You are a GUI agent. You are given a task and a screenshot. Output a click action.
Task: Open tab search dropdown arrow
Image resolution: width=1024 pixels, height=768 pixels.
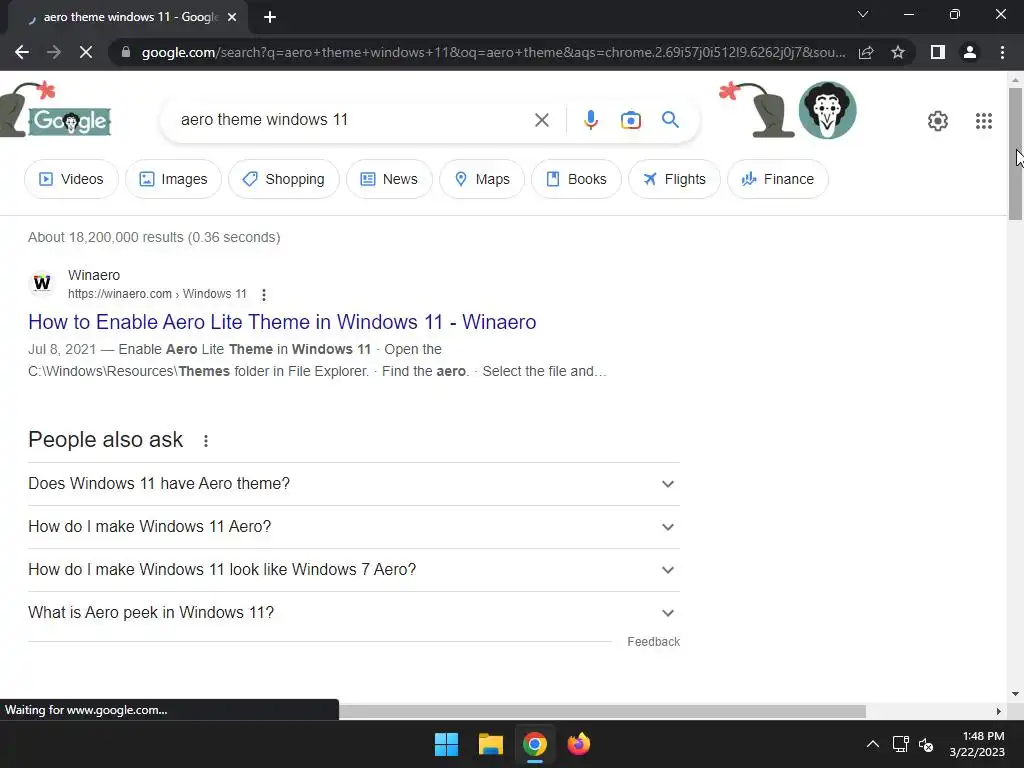point(863,14)
